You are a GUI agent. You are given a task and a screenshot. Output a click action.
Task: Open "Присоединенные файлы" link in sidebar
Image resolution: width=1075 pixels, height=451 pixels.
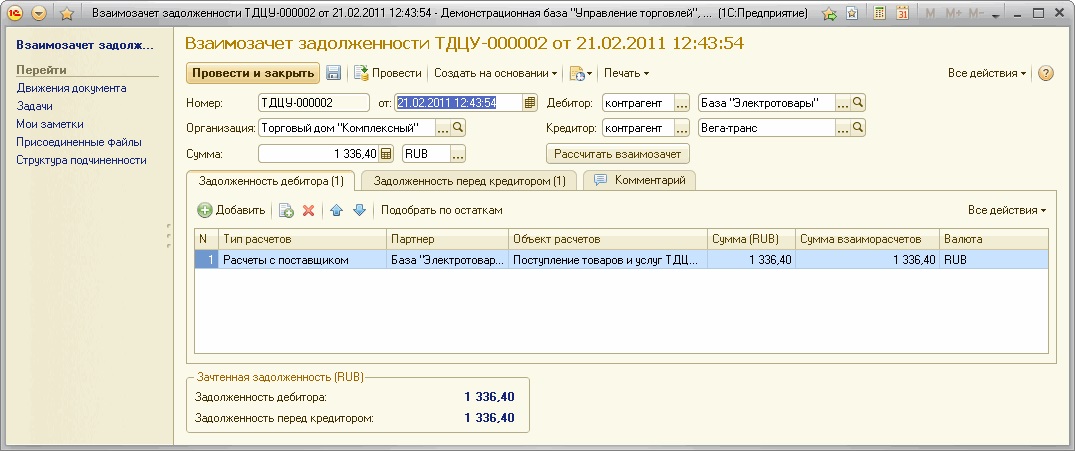pos(79,142)
